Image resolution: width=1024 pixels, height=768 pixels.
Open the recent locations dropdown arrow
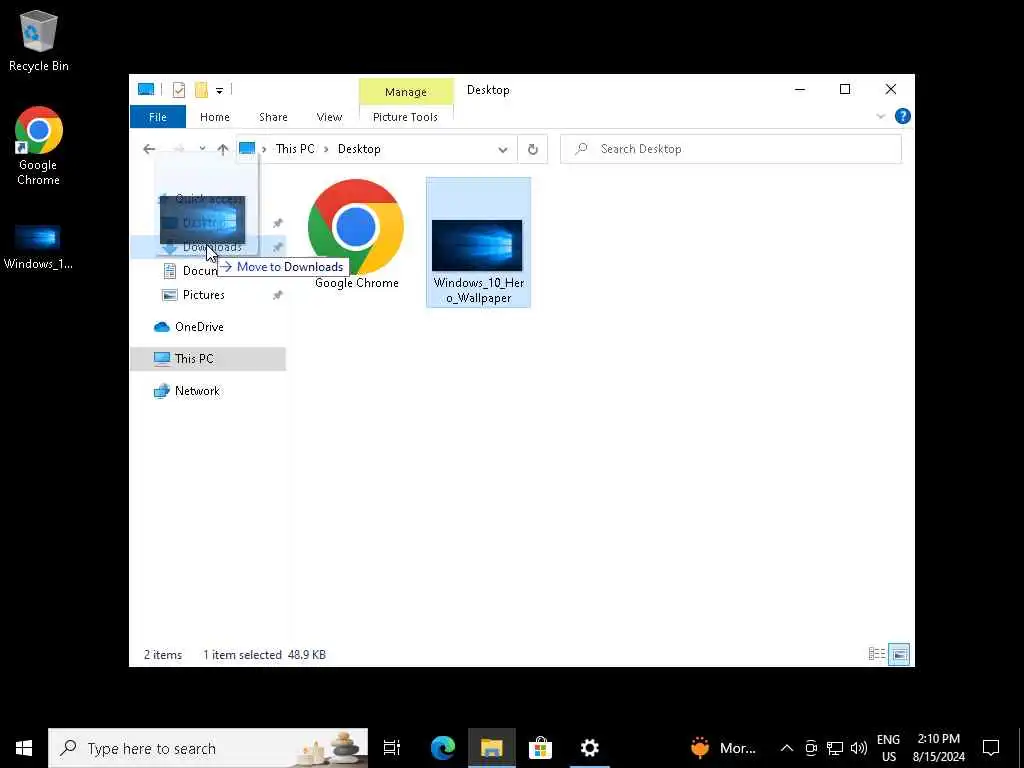pyautogui.click(x=202, y=150)
